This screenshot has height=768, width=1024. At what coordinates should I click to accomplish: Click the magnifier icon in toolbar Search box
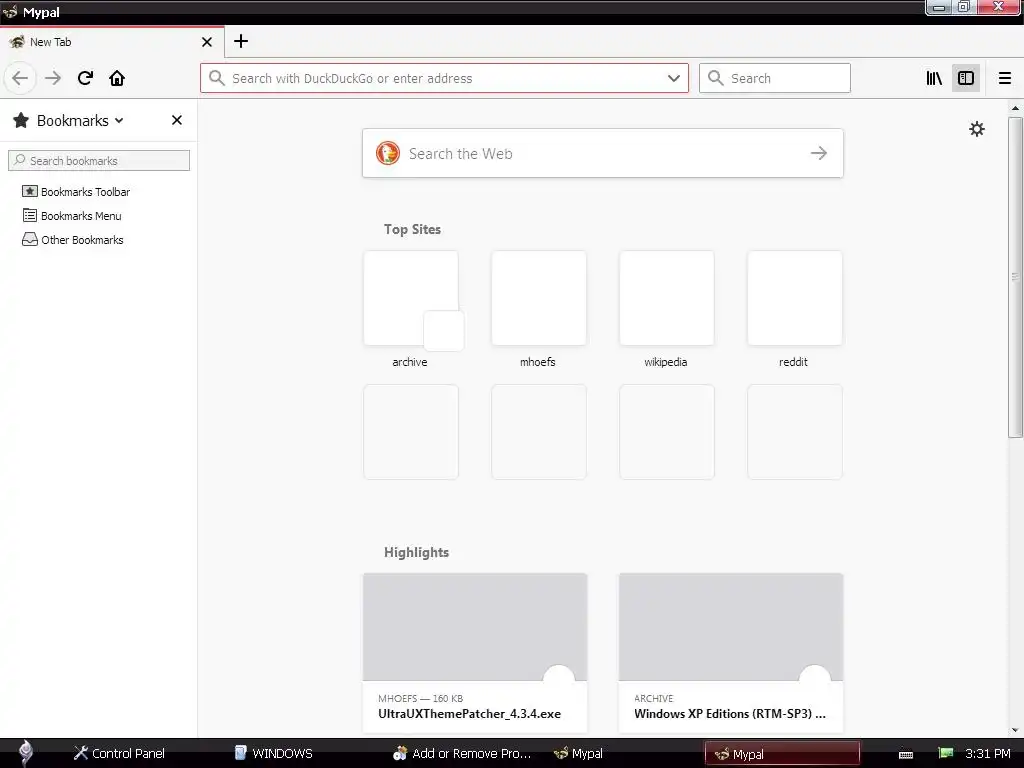tap(716, 78)
